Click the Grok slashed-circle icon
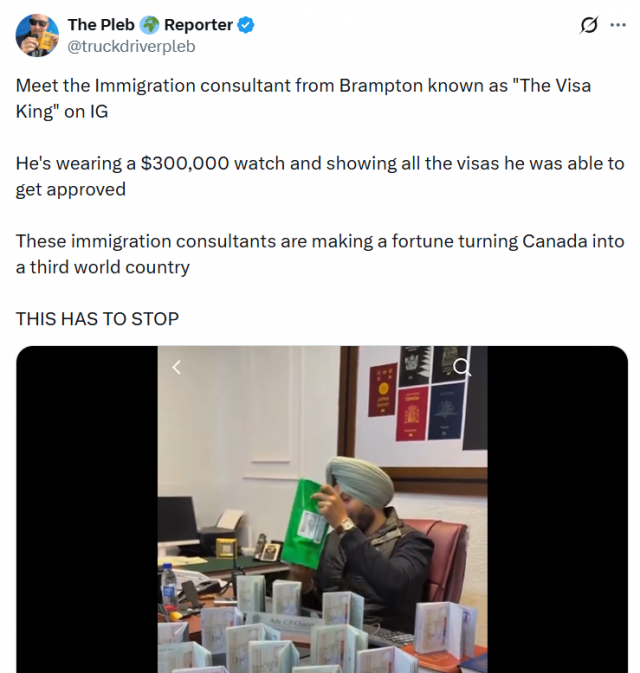 [x=588, y=25]
